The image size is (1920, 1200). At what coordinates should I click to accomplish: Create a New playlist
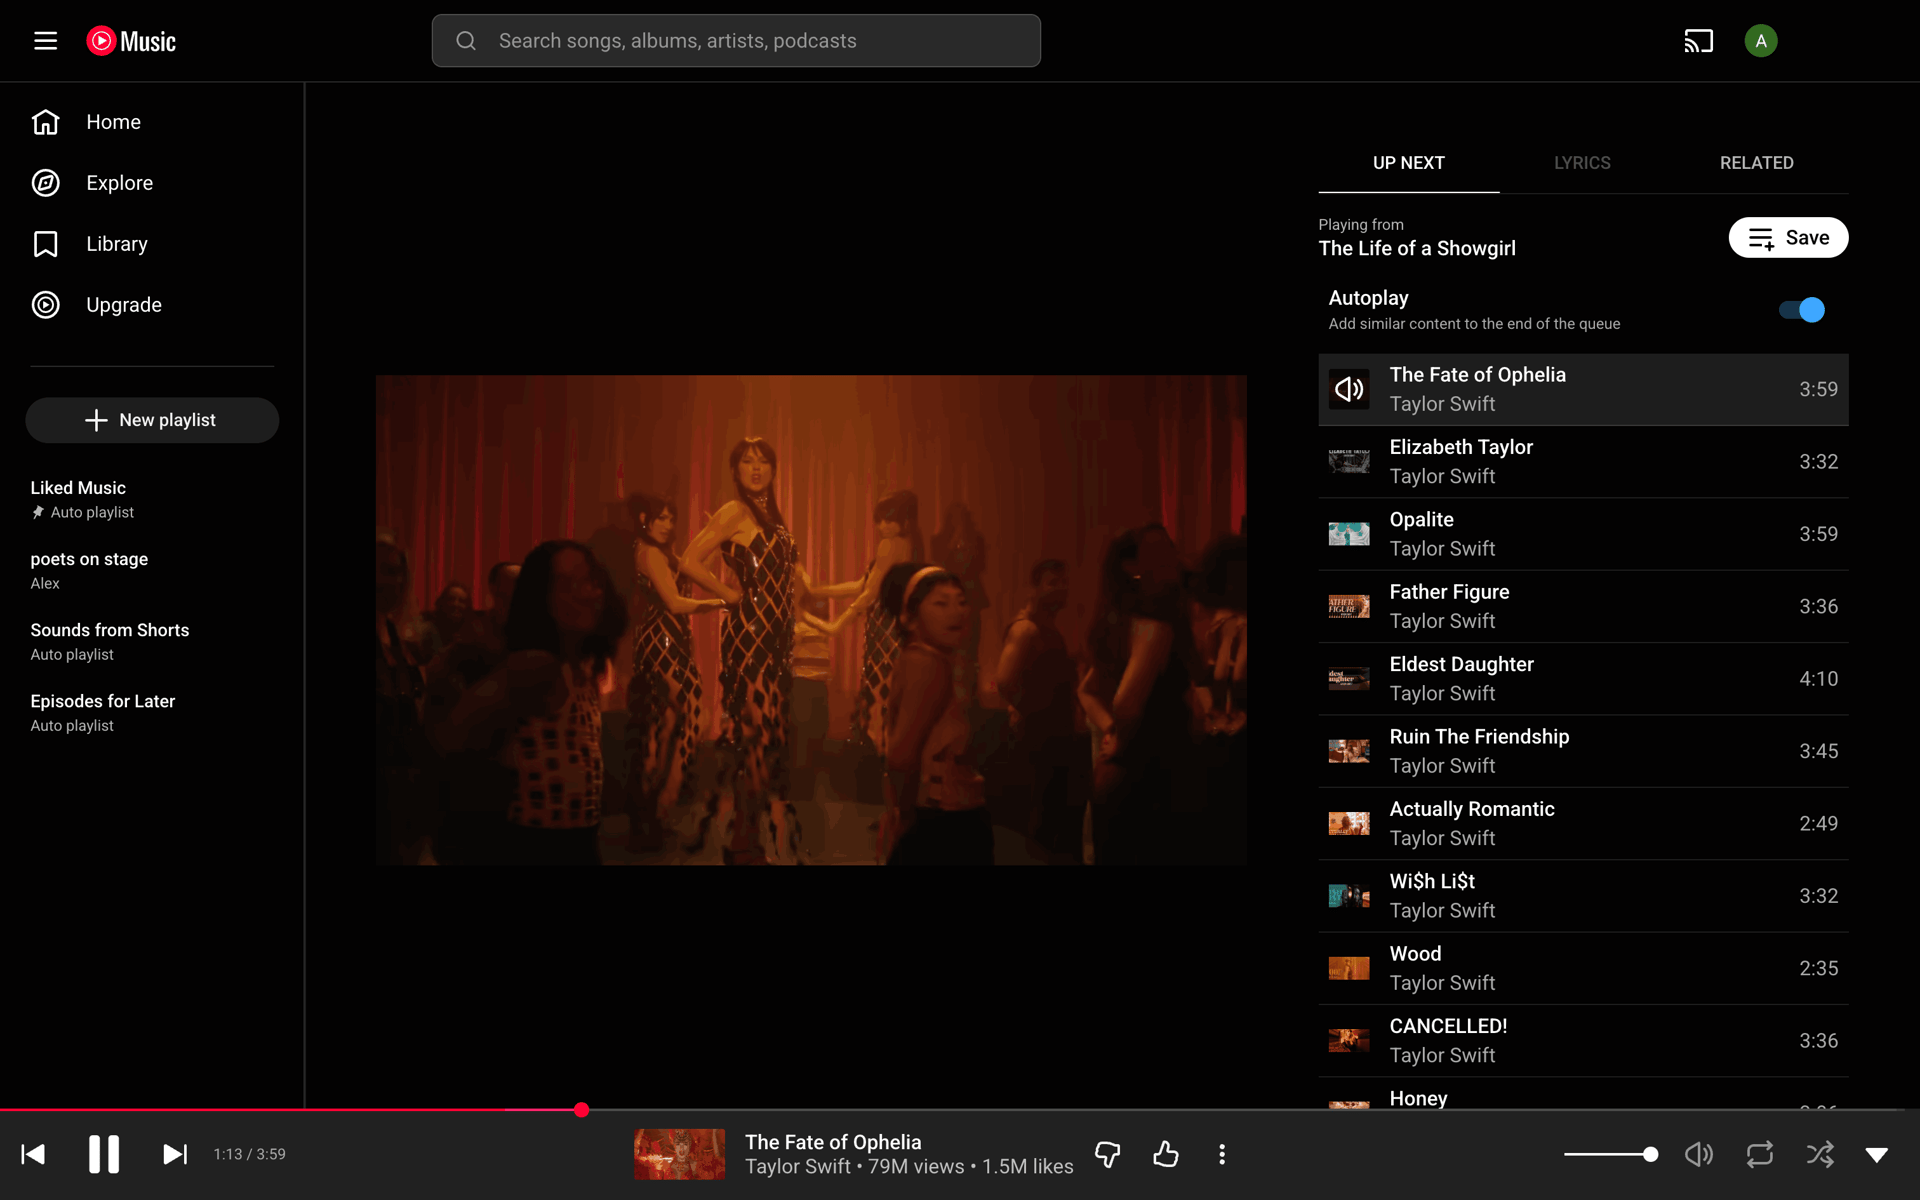pyautogui.click(x=152, y=420)
